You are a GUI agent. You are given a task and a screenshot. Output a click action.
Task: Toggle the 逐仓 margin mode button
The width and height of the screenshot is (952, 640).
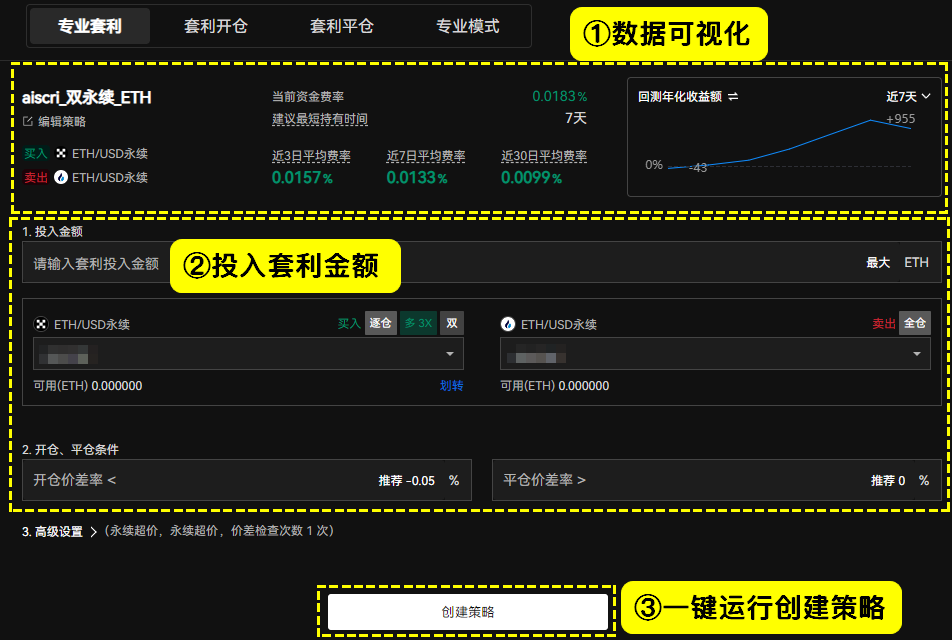(381, 323)
